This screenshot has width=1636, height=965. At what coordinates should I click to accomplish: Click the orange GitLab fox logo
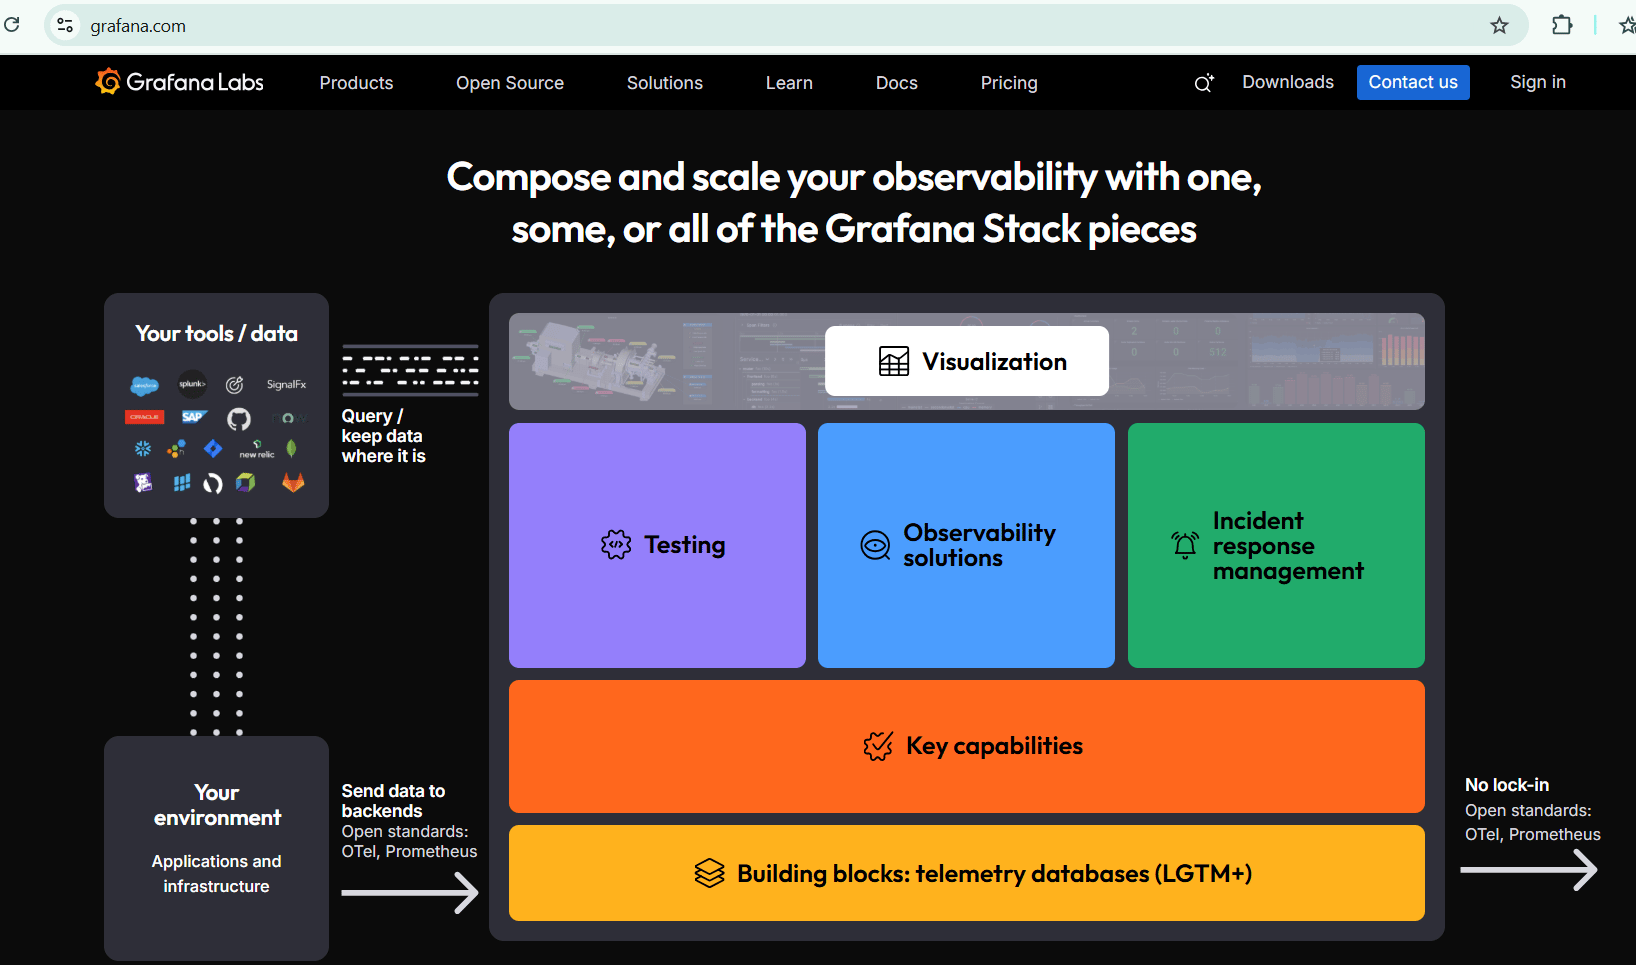(x=293, y=483)
